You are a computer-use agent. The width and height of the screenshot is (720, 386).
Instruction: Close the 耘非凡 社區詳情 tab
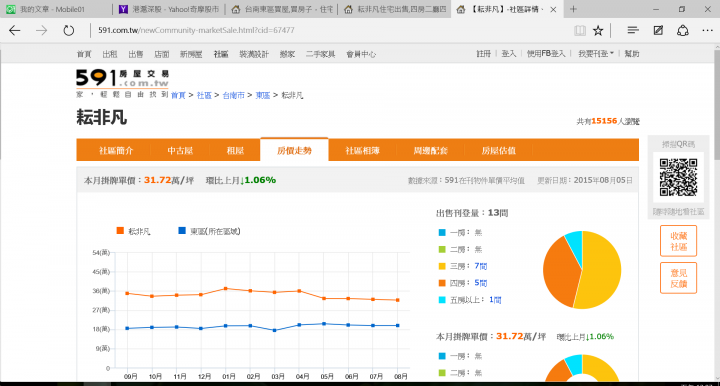point(553,9)
